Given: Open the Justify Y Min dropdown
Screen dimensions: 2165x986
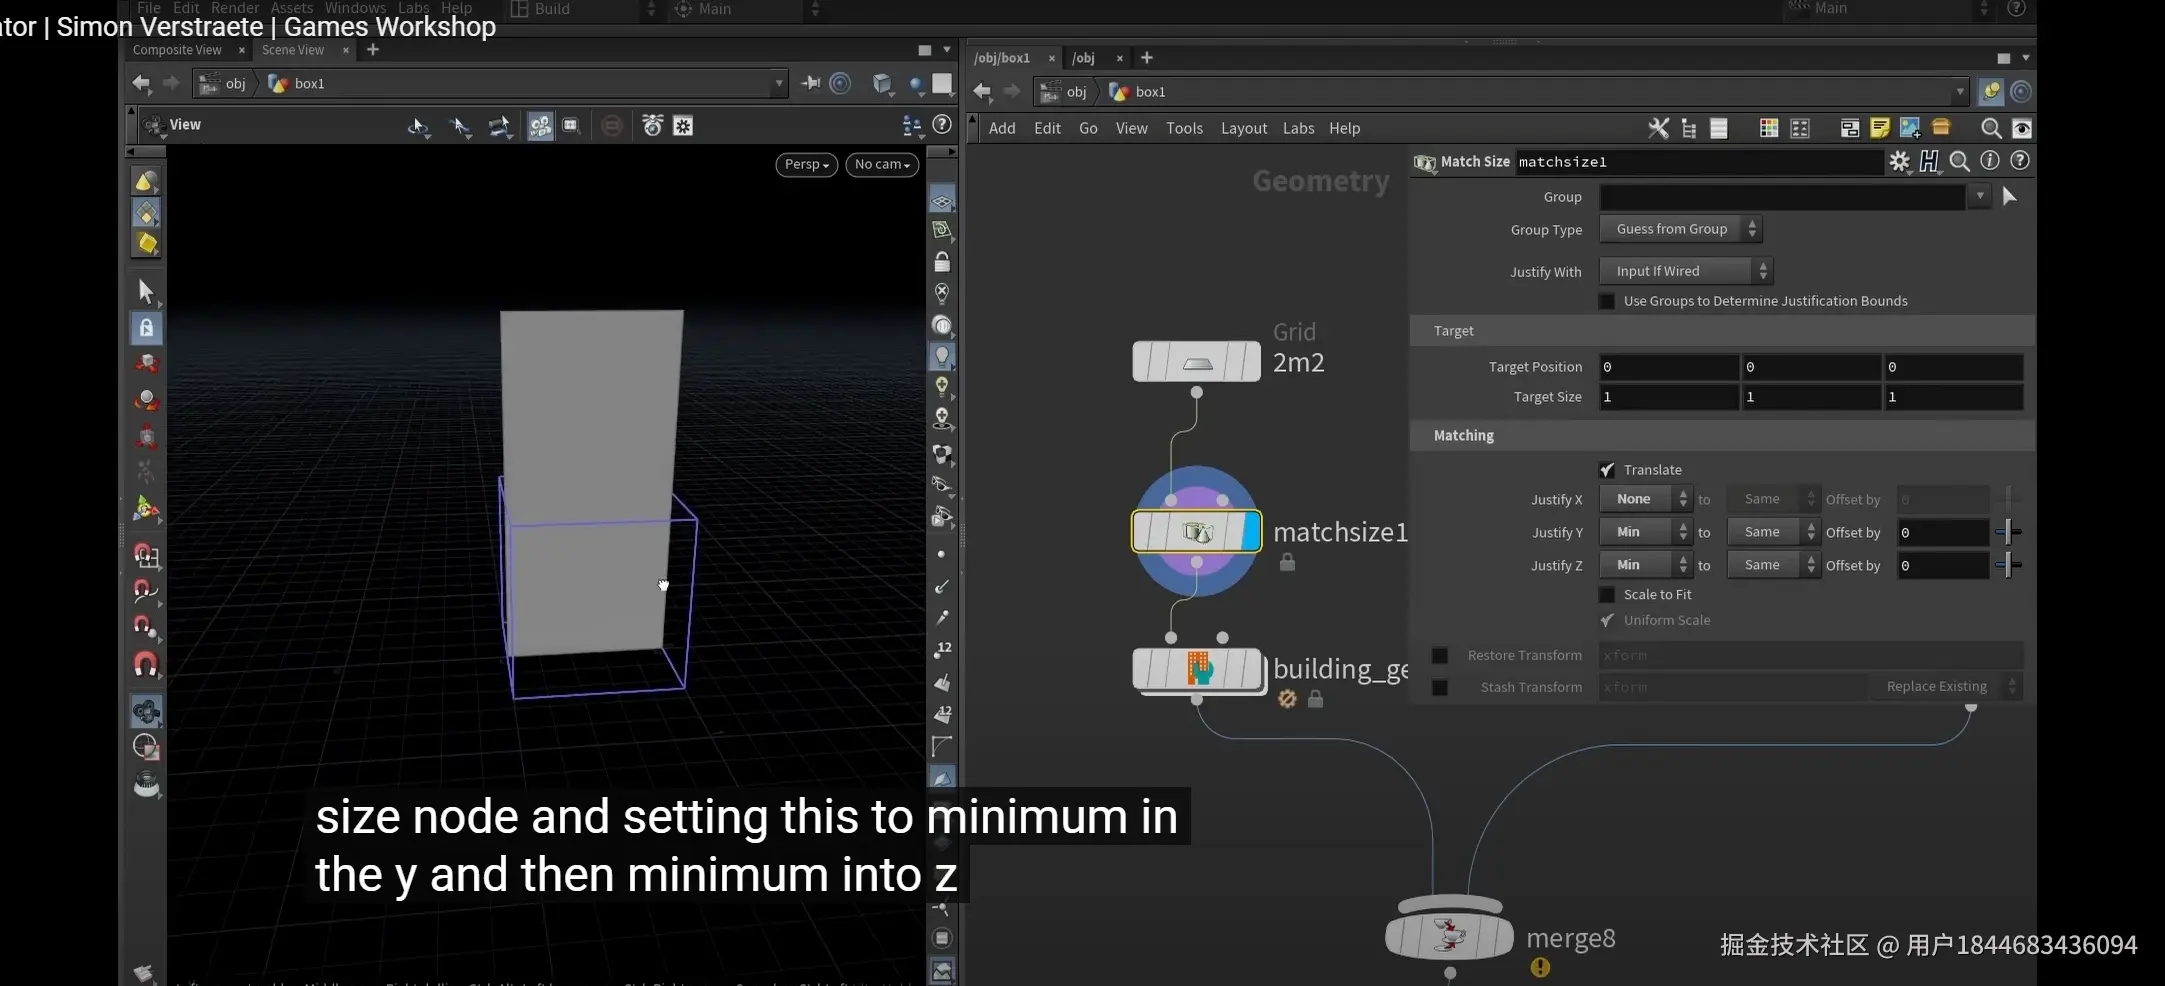Looking at the screenshot, I should 1646,532.
